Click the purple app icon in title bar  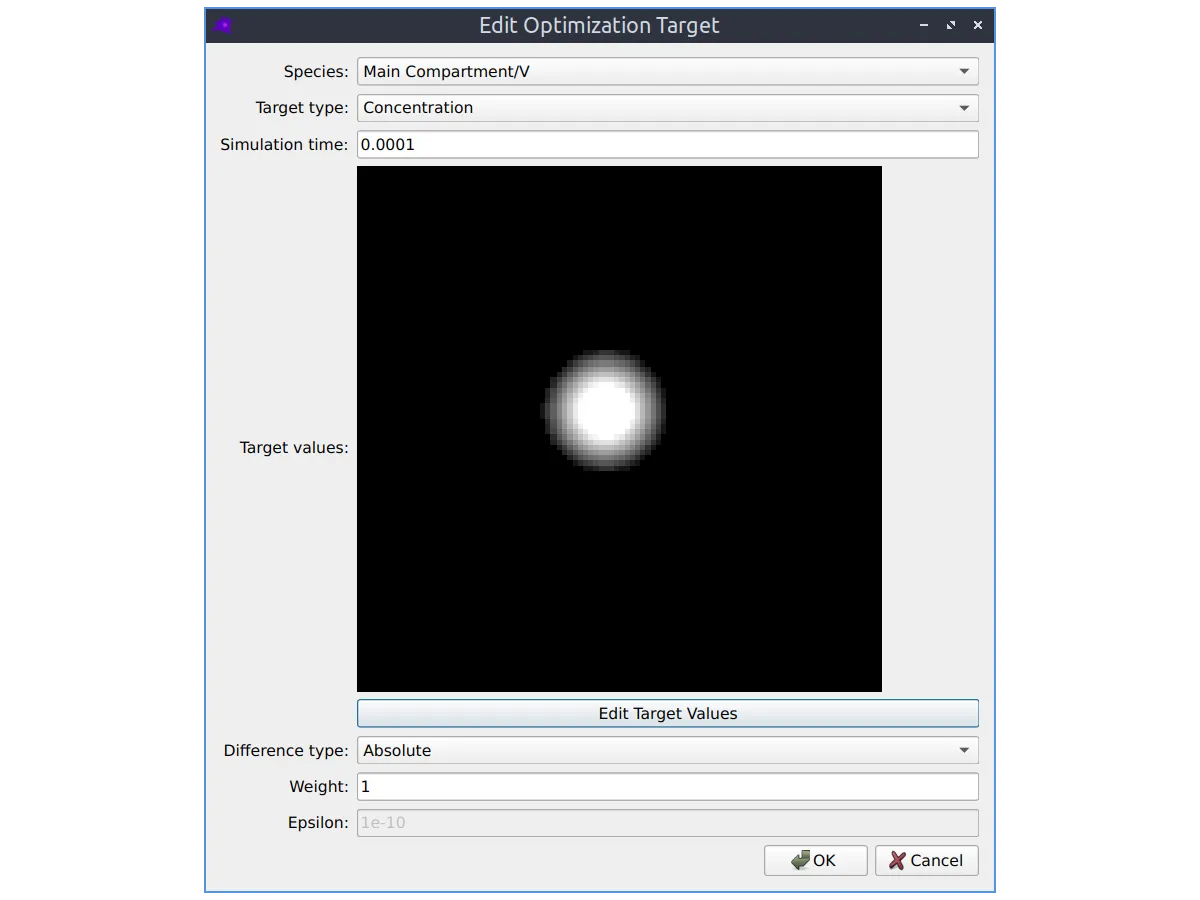coord(224,25)
